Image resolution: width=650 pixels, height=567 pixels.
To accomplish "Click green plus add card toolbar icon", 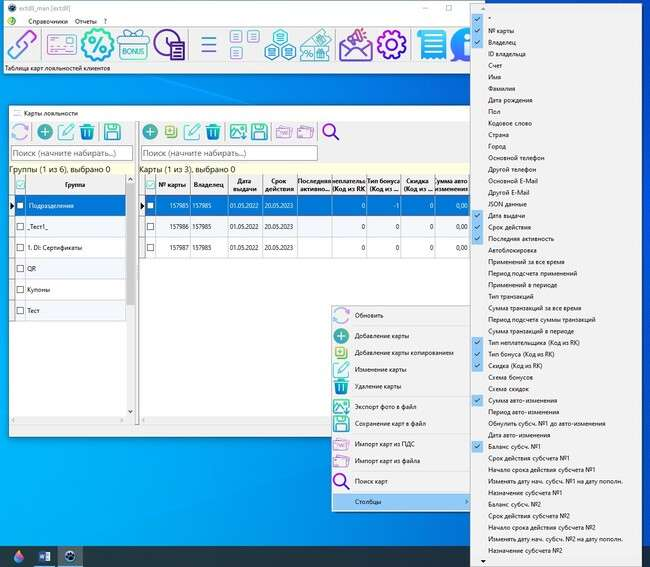I will tap(150, 132).
